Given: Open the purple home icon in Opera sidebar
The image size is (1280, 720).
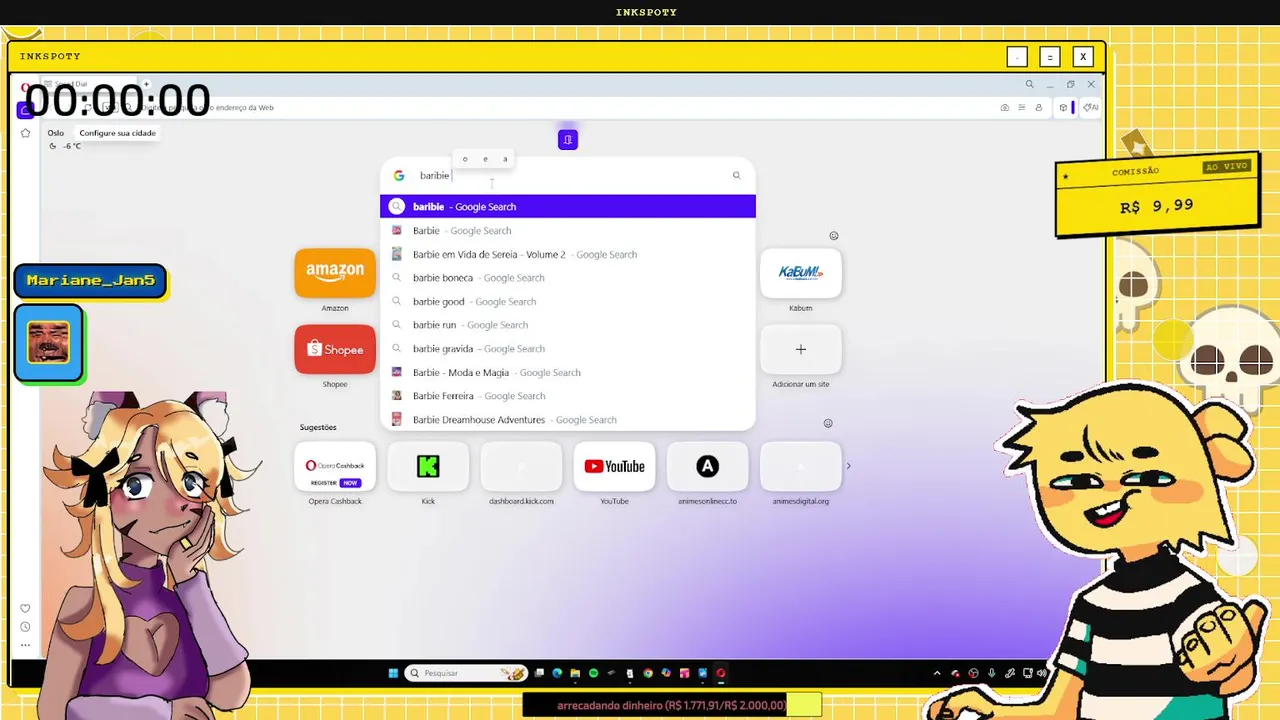Looking at the screenshot, I should click(26, 110).
